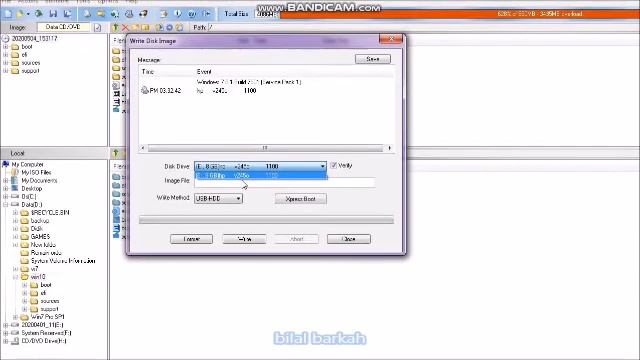Click the Save As toolbar icon
The width and height of the screenshot is (640, 360).
(x=68, y=14)
